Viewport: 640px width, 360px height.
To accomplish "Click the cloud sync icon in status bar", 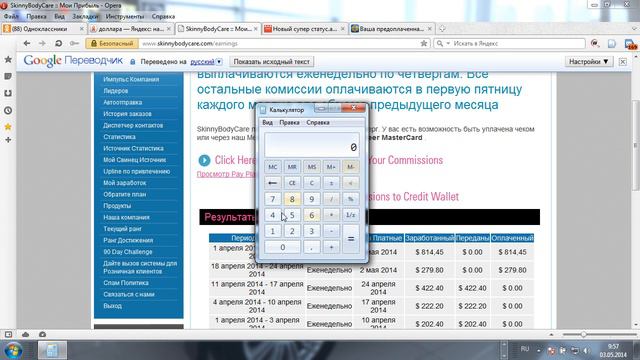I will 25,334.
